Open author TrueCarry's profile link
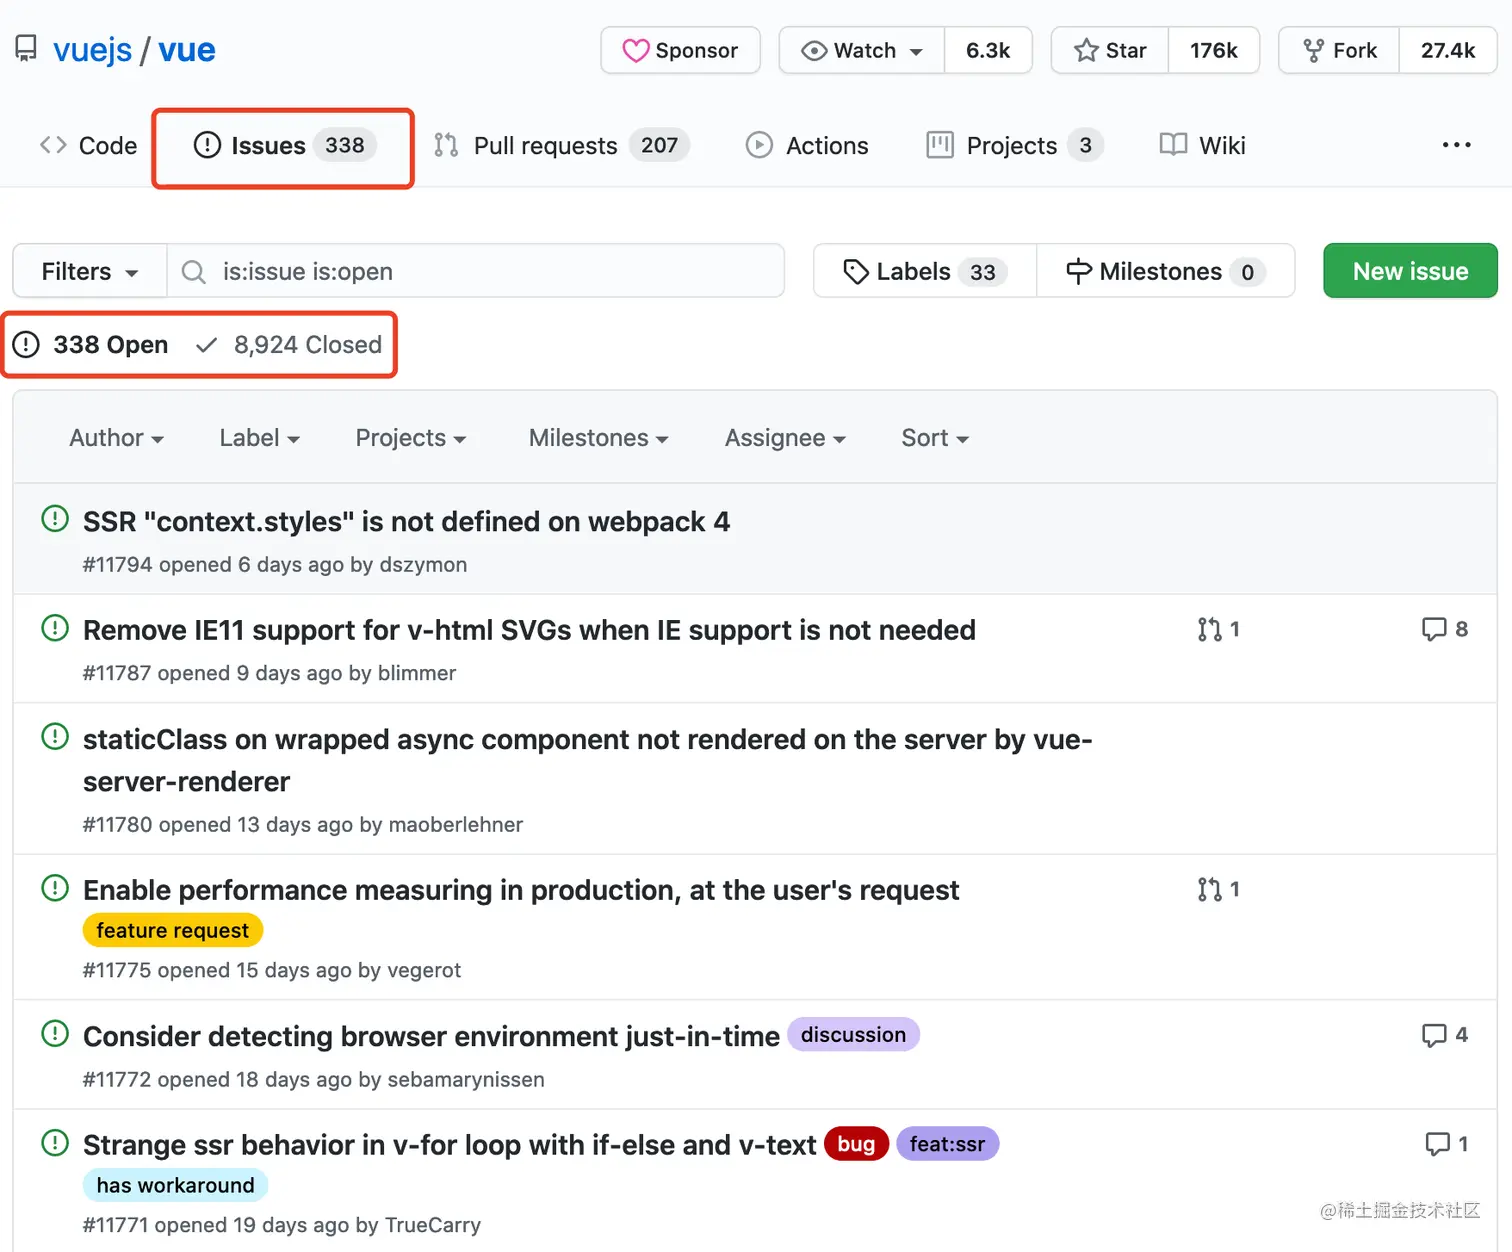Image resolution: width=1512 pixels, height=1252 pixels. (433, 1226)
